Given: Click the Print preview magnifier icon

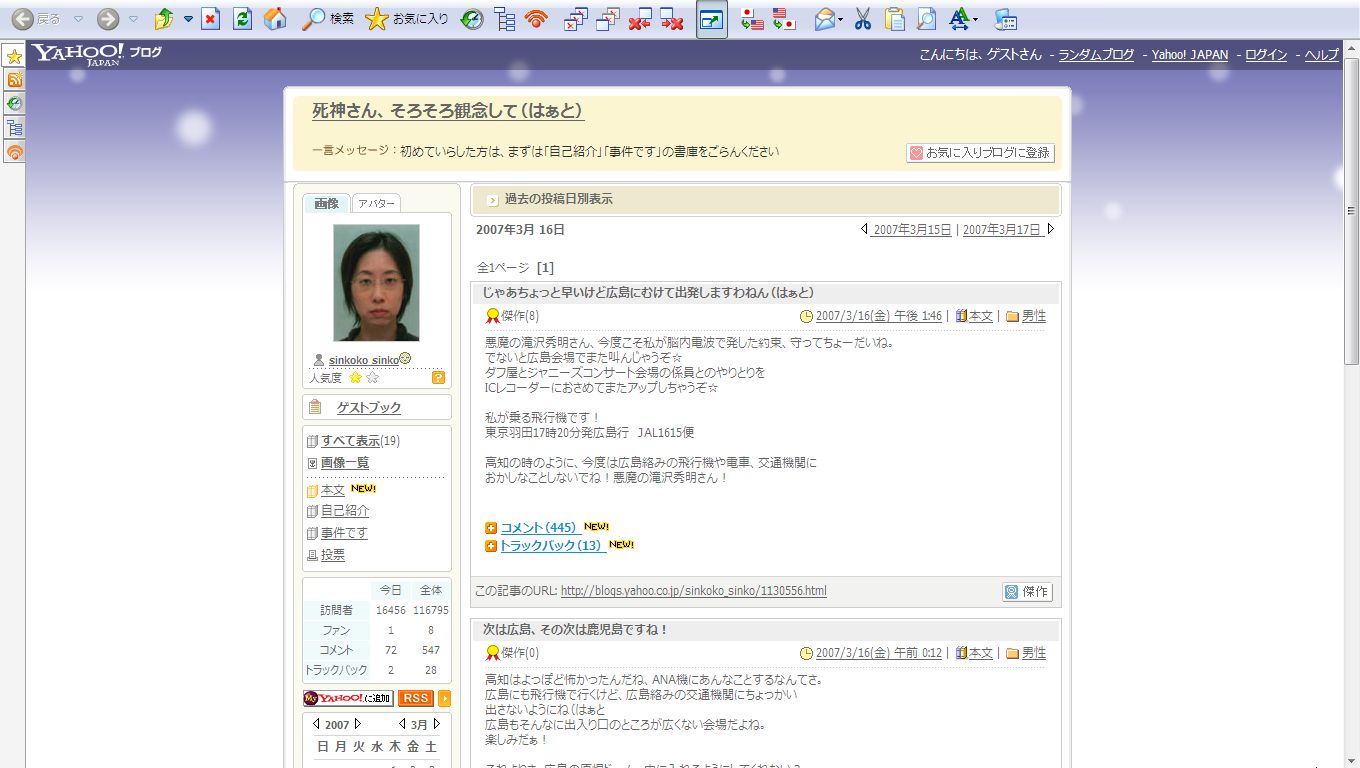Looking at the screenshot, I should [x=927, y=19].
